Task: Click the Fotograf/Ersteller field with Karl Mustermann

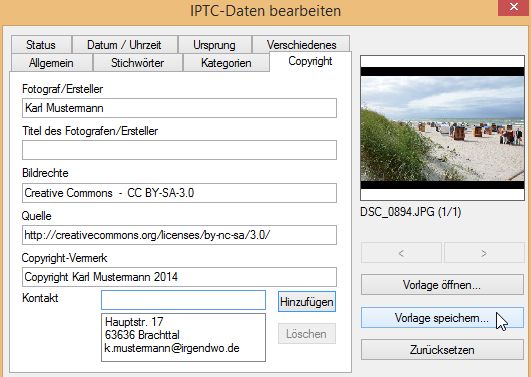Action: point(179,108)
